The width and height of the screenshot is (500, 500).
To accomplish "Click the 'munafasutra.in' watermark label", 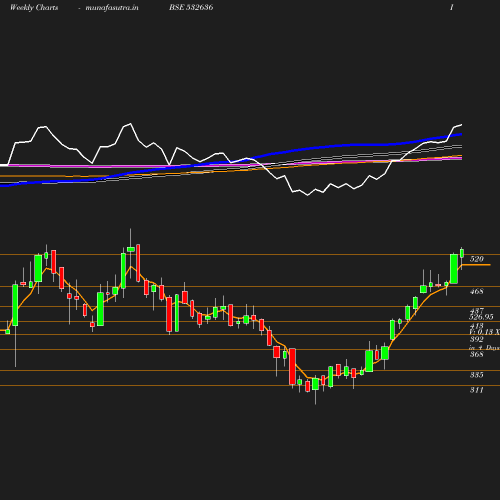I will click(112, 7).
